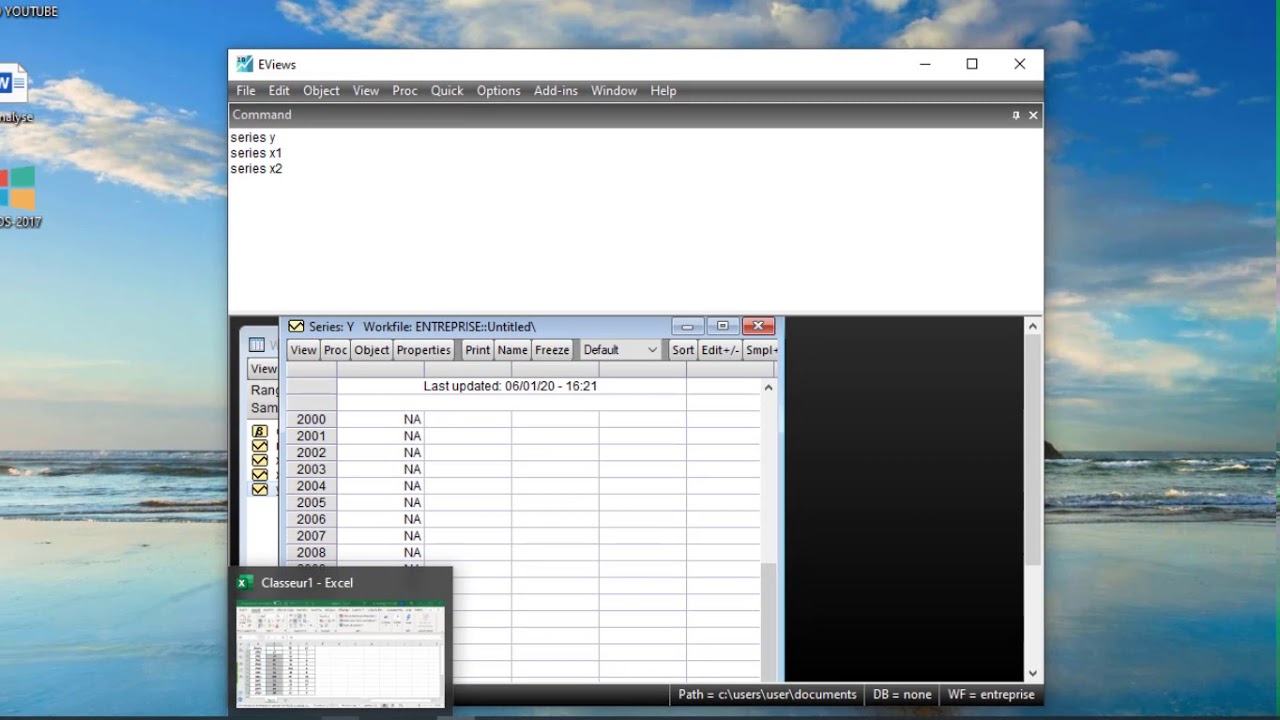Click the series icon in Series Y title bar
The image size is (1280, 720).
[296, 326]
